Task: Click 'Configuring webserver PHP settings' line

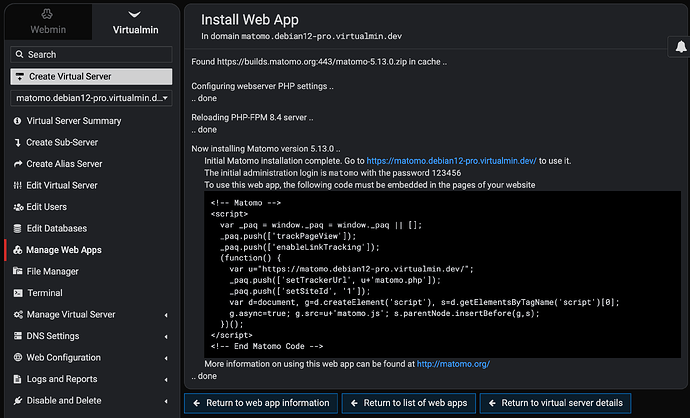Action: pyautogui.click(x=262, y=86)
